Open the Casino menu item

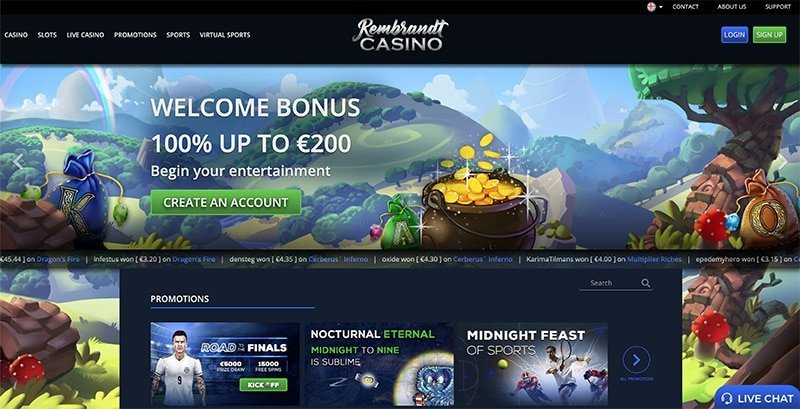16,35
